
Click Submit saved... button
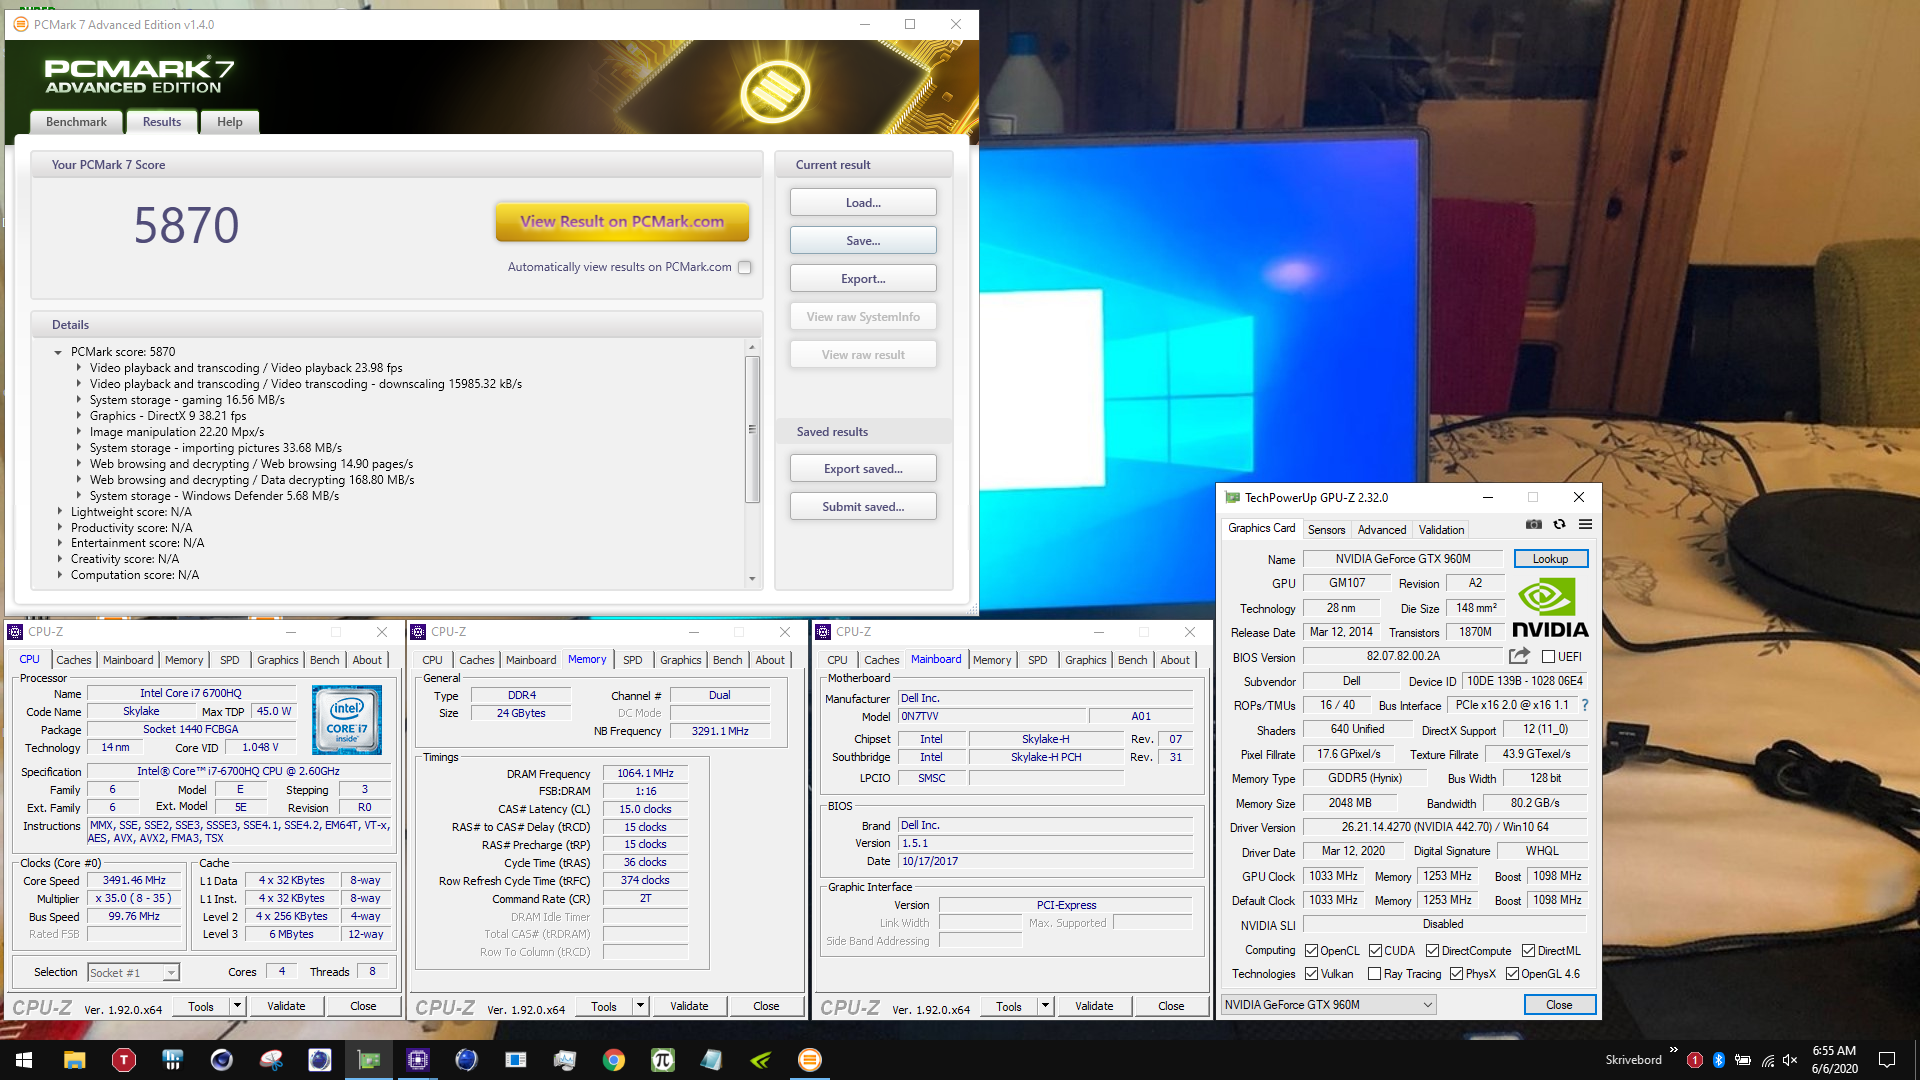863,507
